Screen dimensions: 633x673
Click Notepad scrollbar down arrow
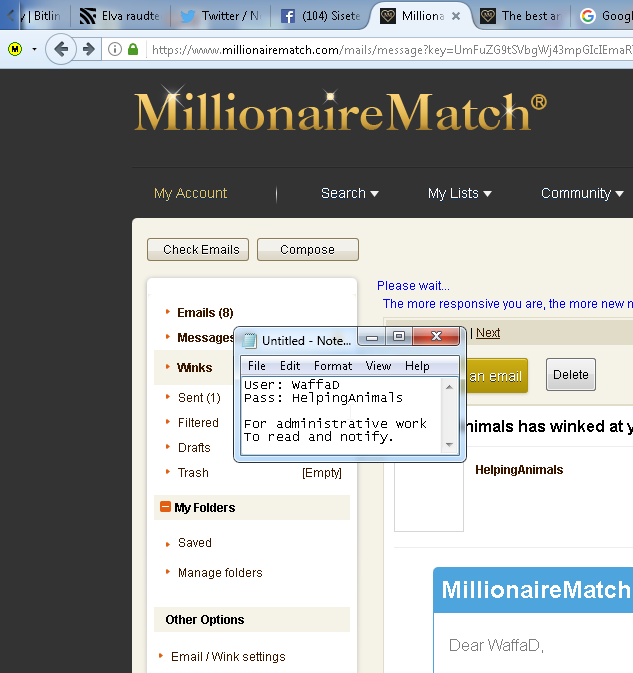pyautogui.click(x=449, y=445)
